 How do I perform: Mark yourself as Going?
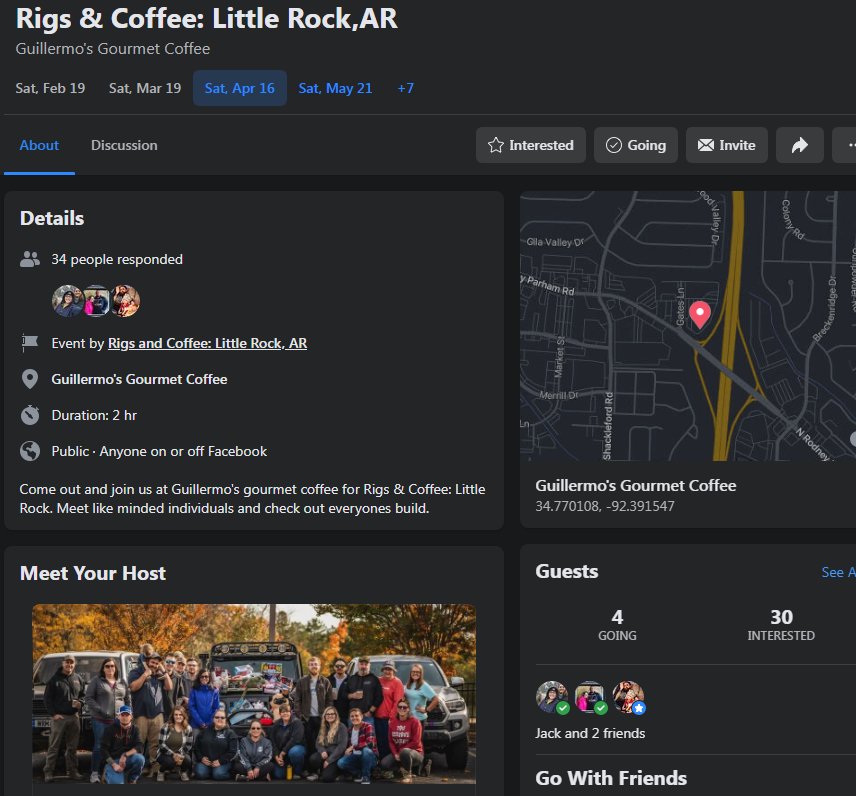[x=636, y=145]
